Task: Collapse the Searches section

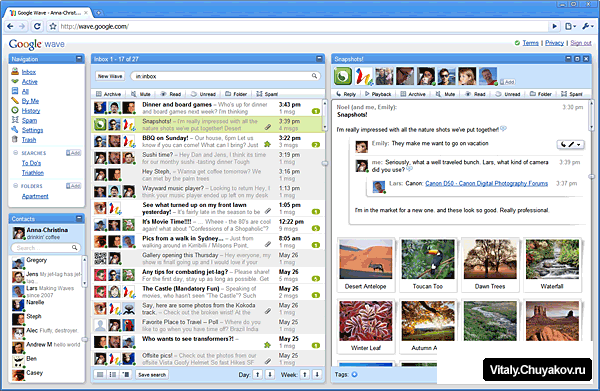Action: [16, 153]
